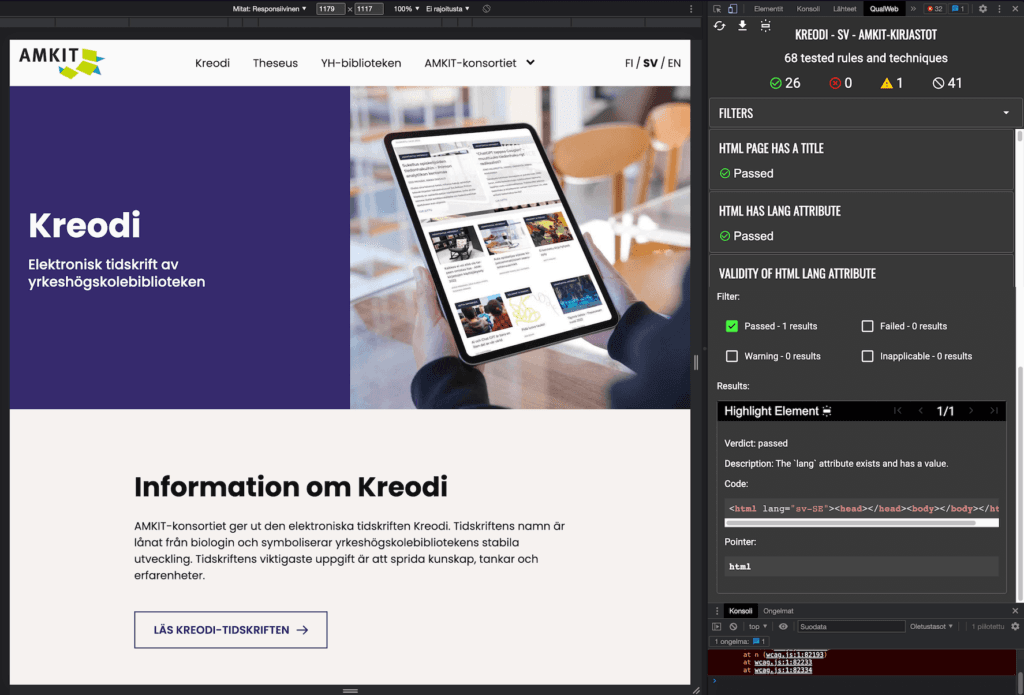Click the viewport height field showing 1117
Image resolution: width=1024 pixels, height=695 pixels.
tap(368, 8)
